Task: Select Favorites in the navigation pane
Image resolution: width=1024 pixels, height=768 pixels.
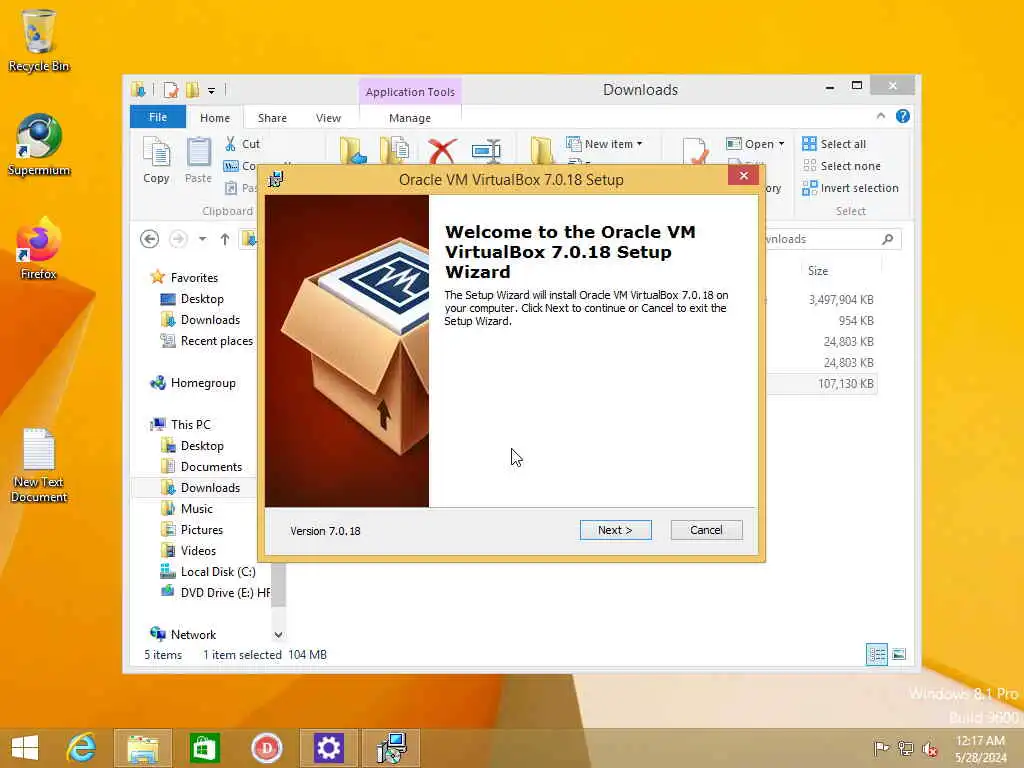Action: pyautogui.click(x=194, y=278)
